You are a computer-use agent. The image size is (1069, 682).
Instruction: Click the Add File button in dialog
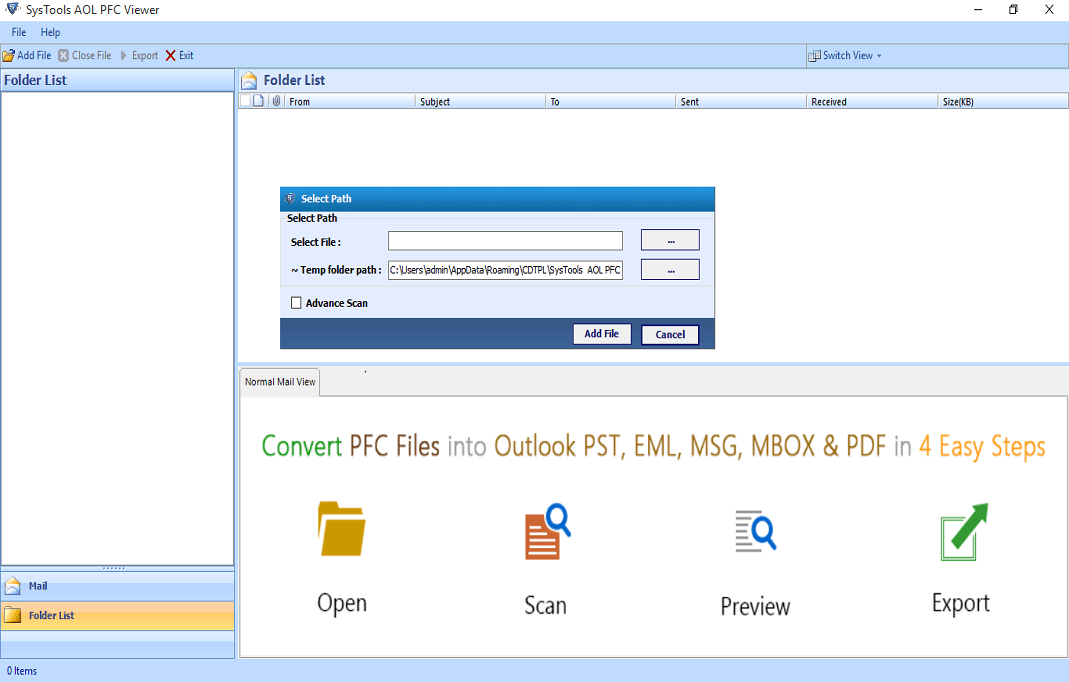602,333
